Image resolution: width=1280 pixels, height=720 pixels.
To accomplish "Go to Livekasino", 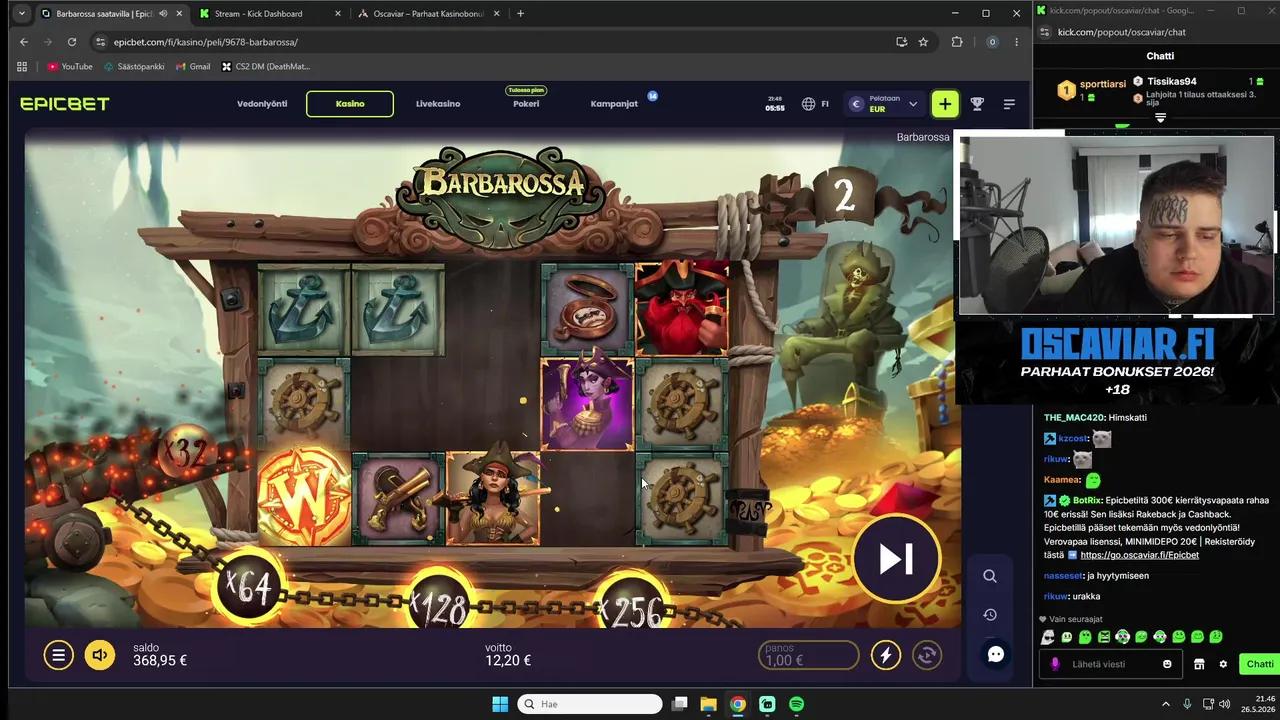I will pyautogui.click(x=438, y=104).
